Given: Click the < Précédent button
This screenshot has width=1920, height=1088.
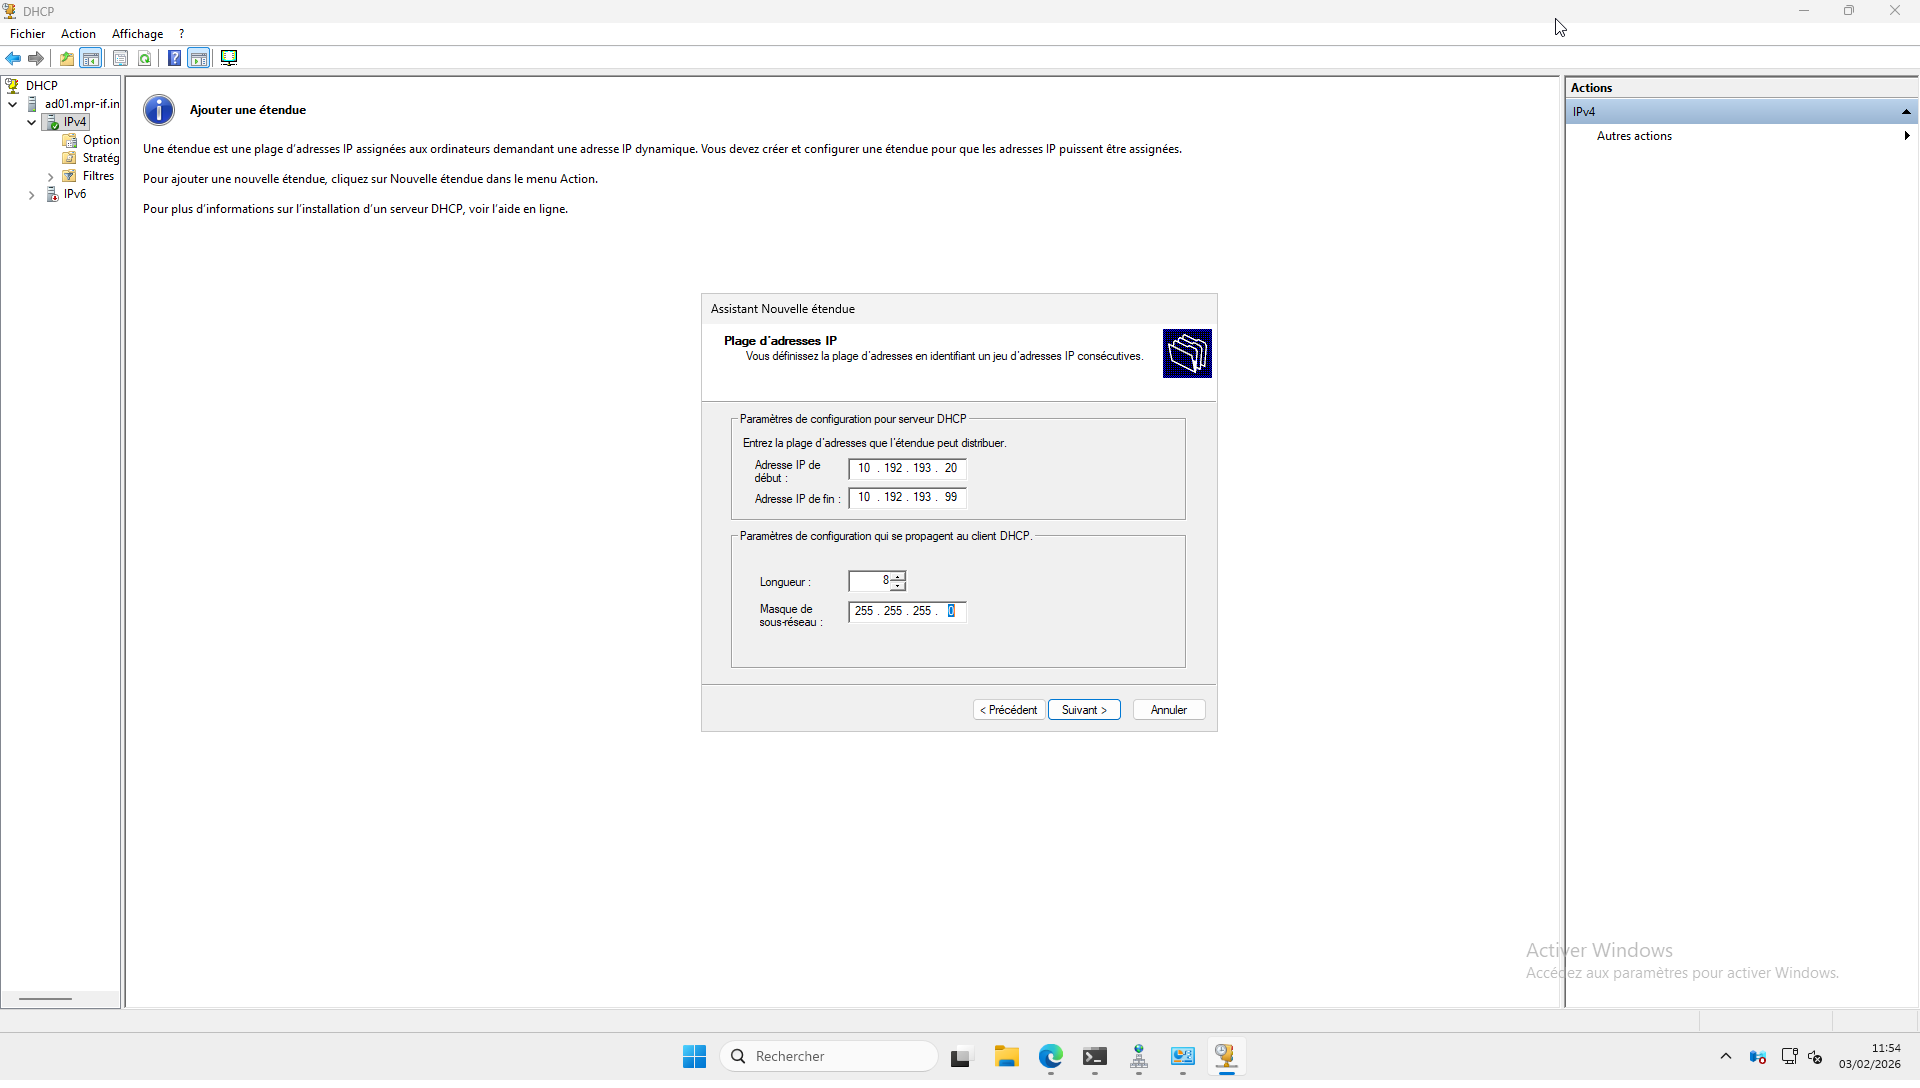Looking at the screenshot, I should point(1008,710).
